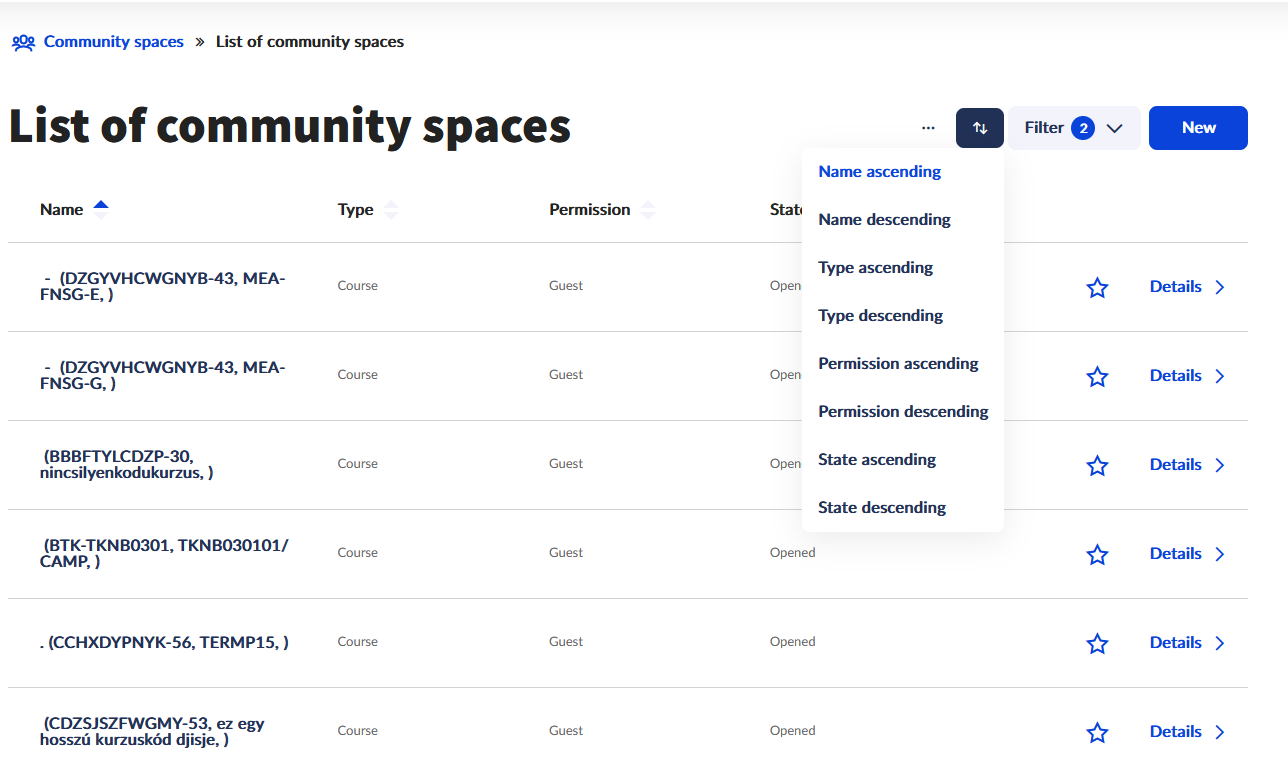
Task: Choose Type ascending from sort menu
Action: coord(875,268)
